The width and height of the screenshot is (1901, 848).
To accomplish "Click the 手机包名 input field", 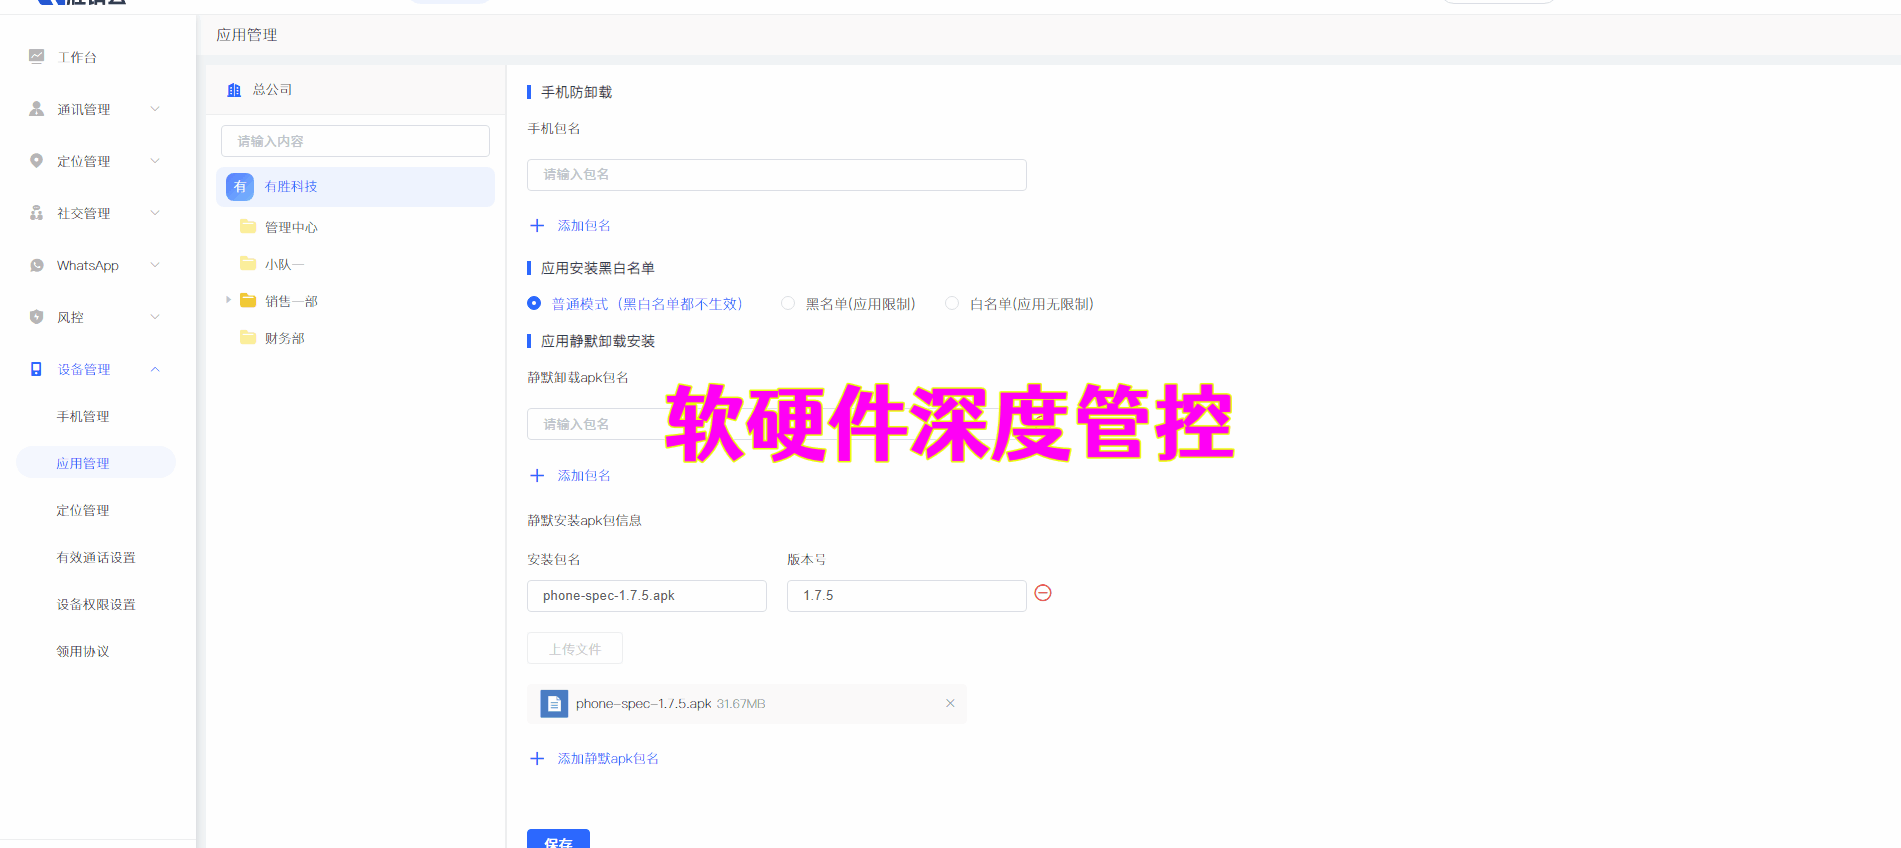I will [776, 175].
